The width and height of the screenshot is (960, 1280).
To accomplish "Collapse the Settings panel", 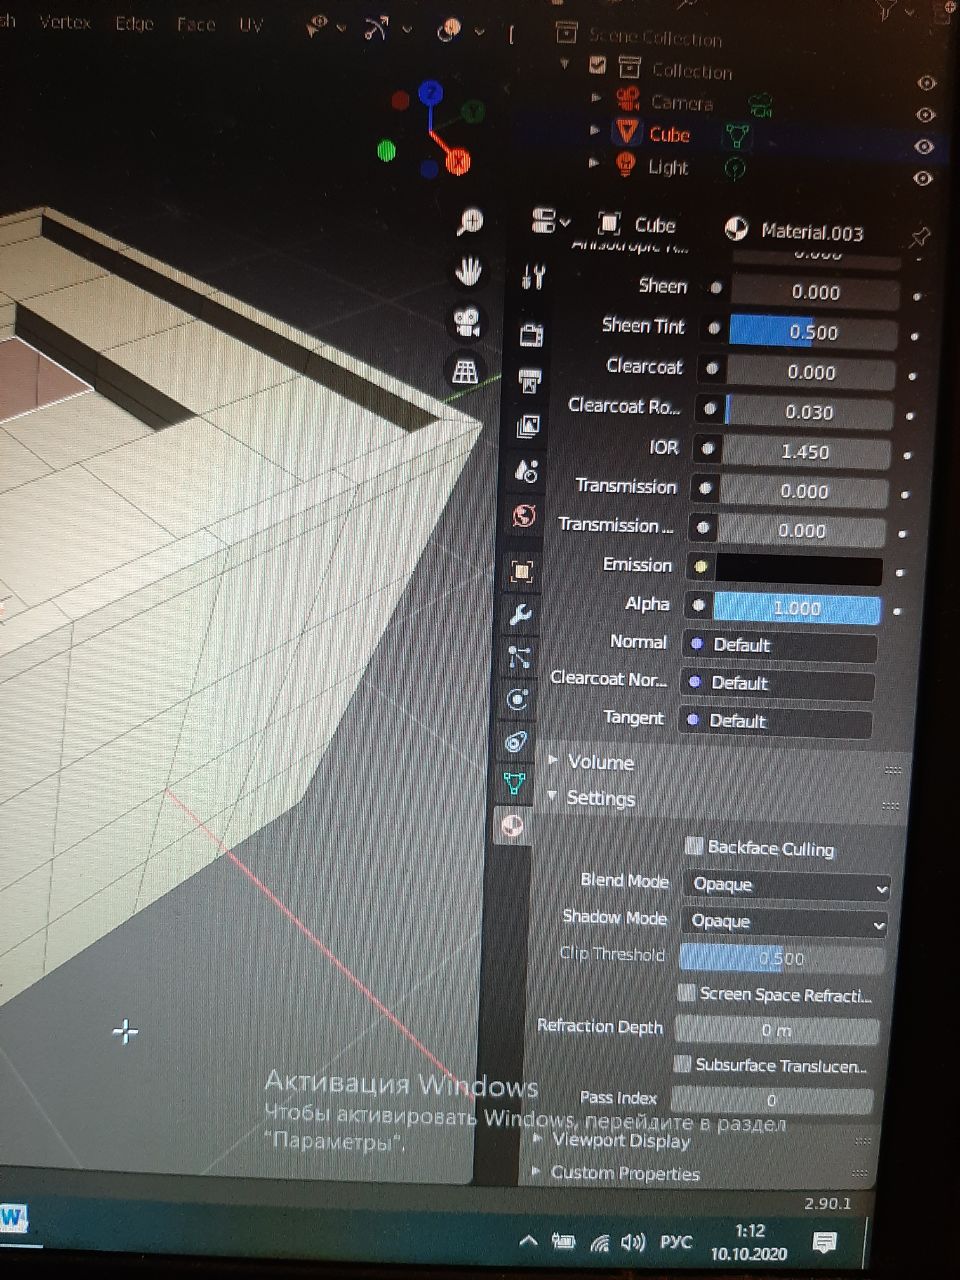I will pos(552,796).
